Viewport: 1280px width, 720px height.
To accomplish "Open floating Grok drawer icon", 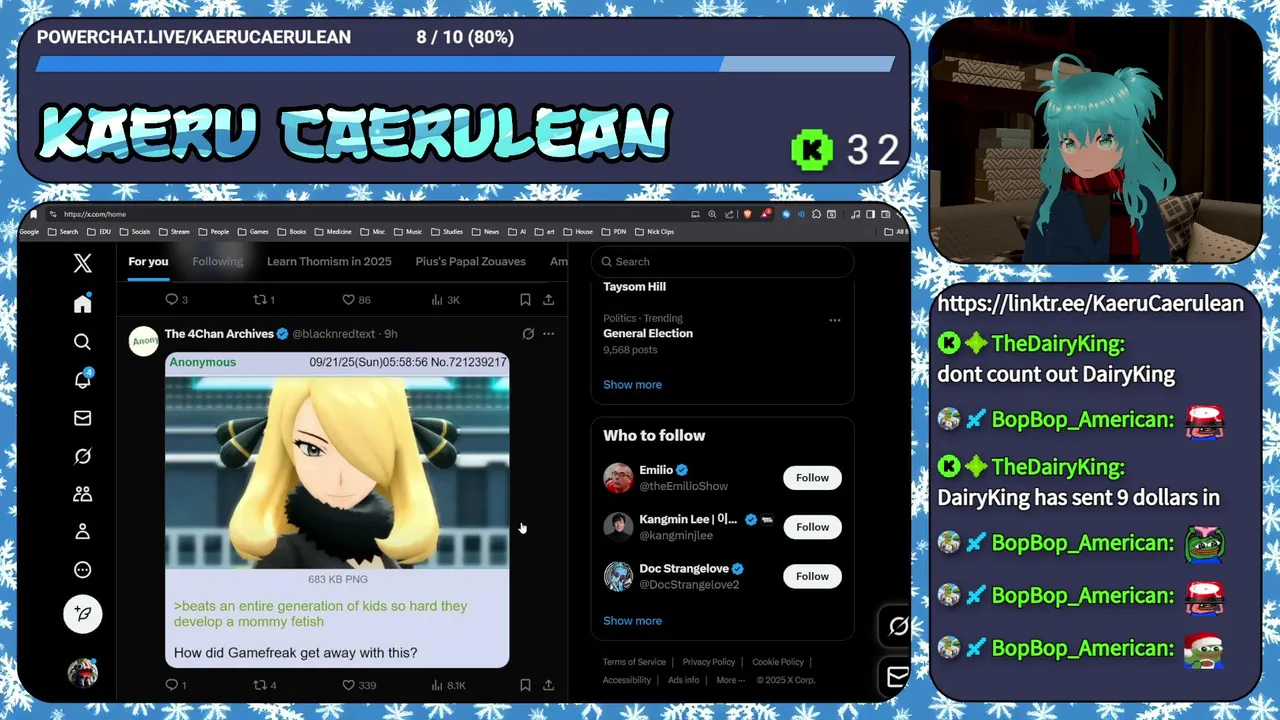I will (x=898, y=626).
